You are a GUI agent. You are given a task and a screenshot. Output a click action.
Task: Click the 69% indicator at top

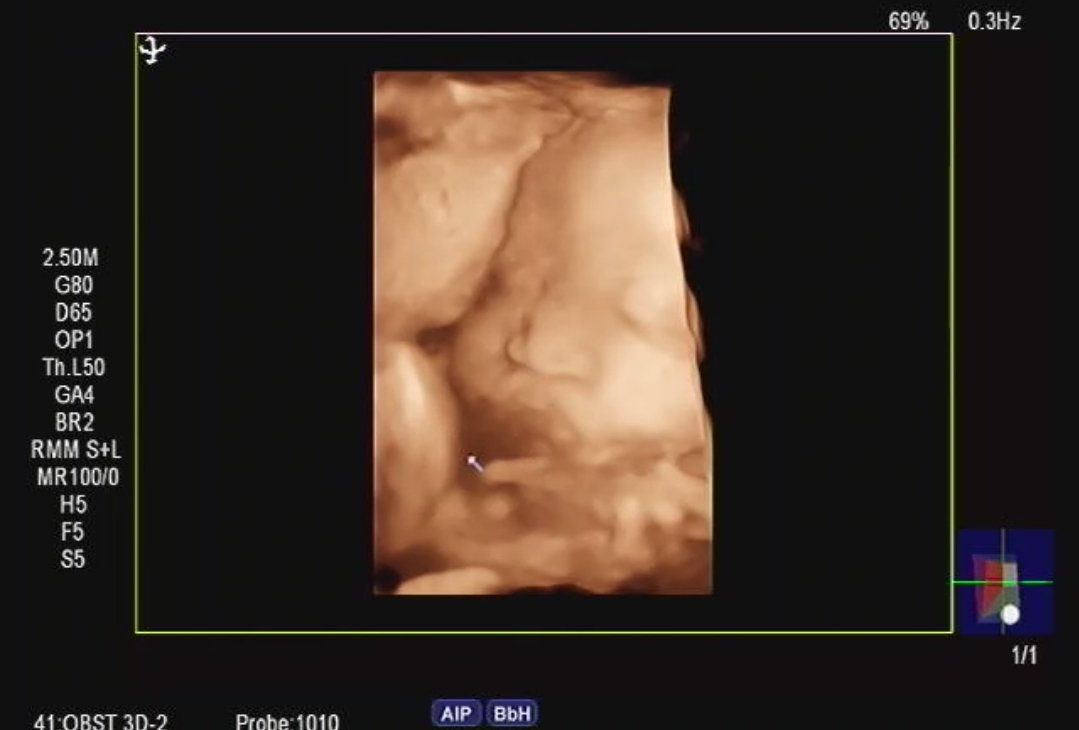pos(908,21)
